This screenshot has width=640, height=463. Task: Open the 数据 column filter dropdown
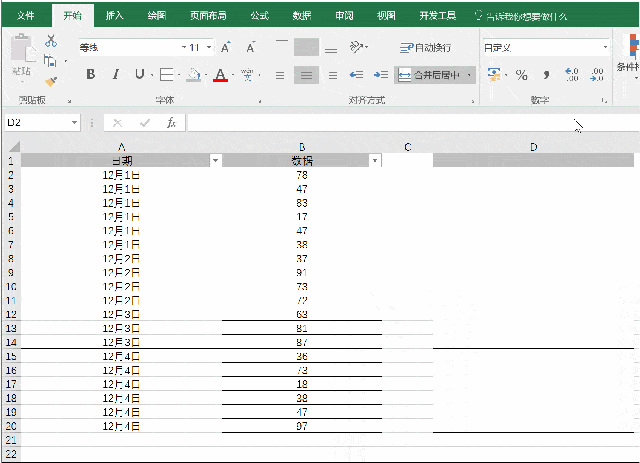375,160
